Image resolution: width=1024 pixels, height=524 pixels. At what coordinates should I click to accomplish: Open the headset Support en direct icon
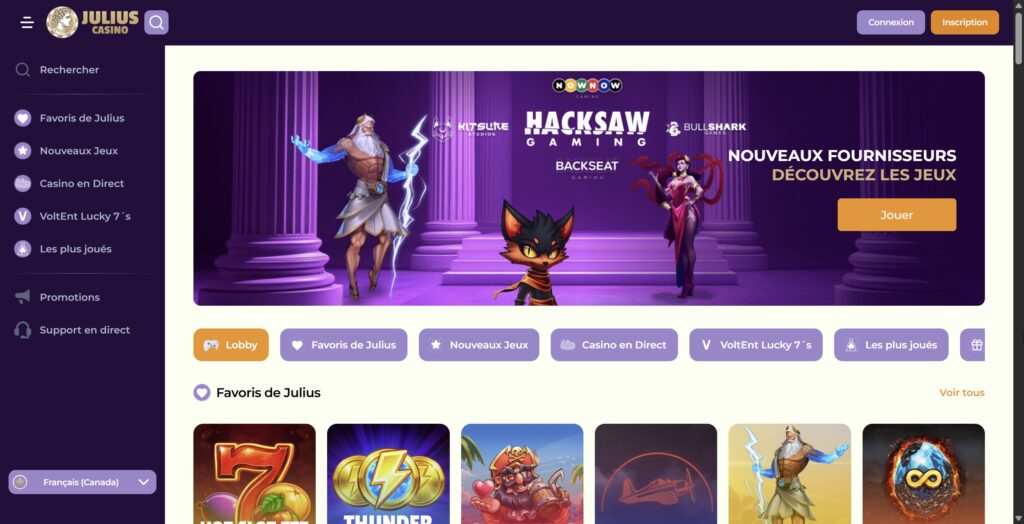[23, 330]
